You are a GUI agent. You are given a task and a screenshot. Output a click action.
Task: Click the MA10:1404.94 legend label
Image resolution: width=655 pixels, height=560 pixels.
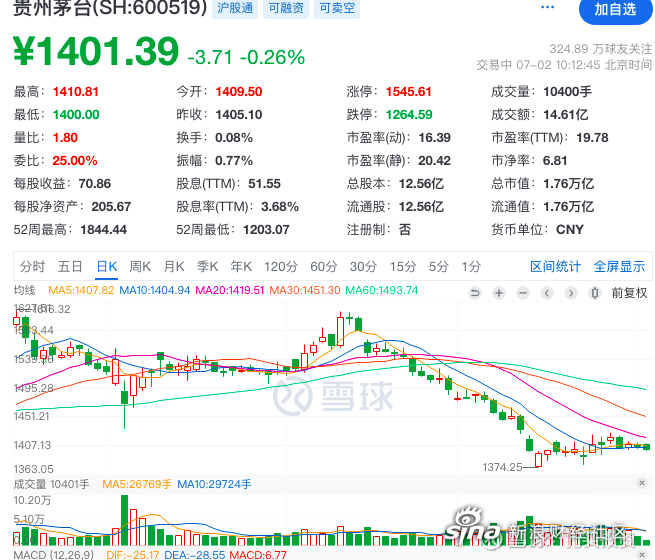155,290
